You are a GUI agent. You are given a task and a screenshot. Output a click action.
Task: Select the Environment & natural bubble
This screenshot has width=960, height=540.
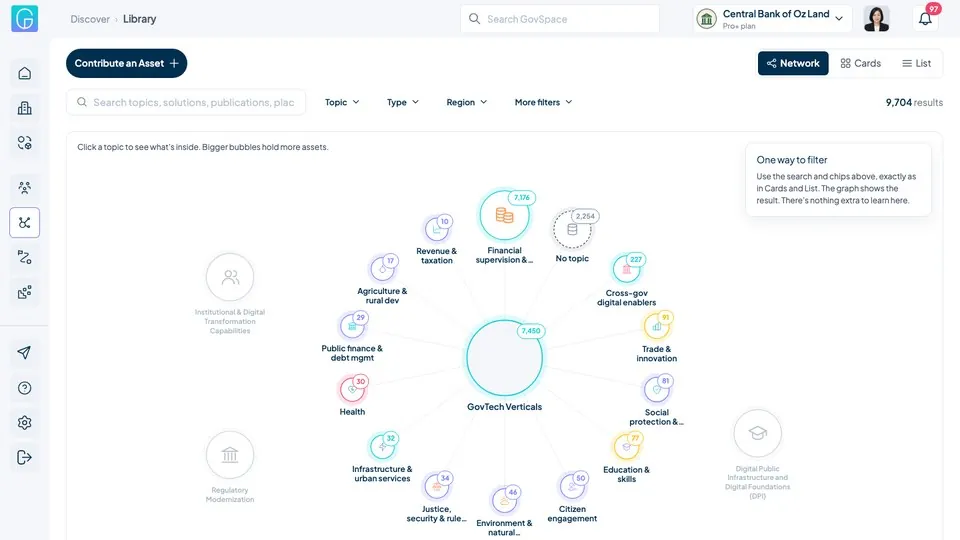[504, 500]
